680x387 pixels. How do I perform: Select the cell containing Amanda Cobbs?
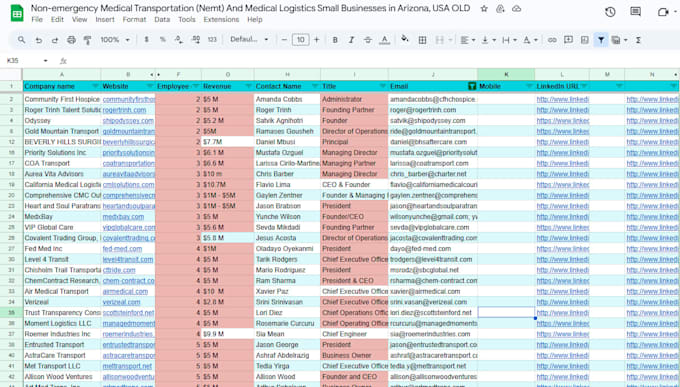pyautogui.click(x=287, y=99)
